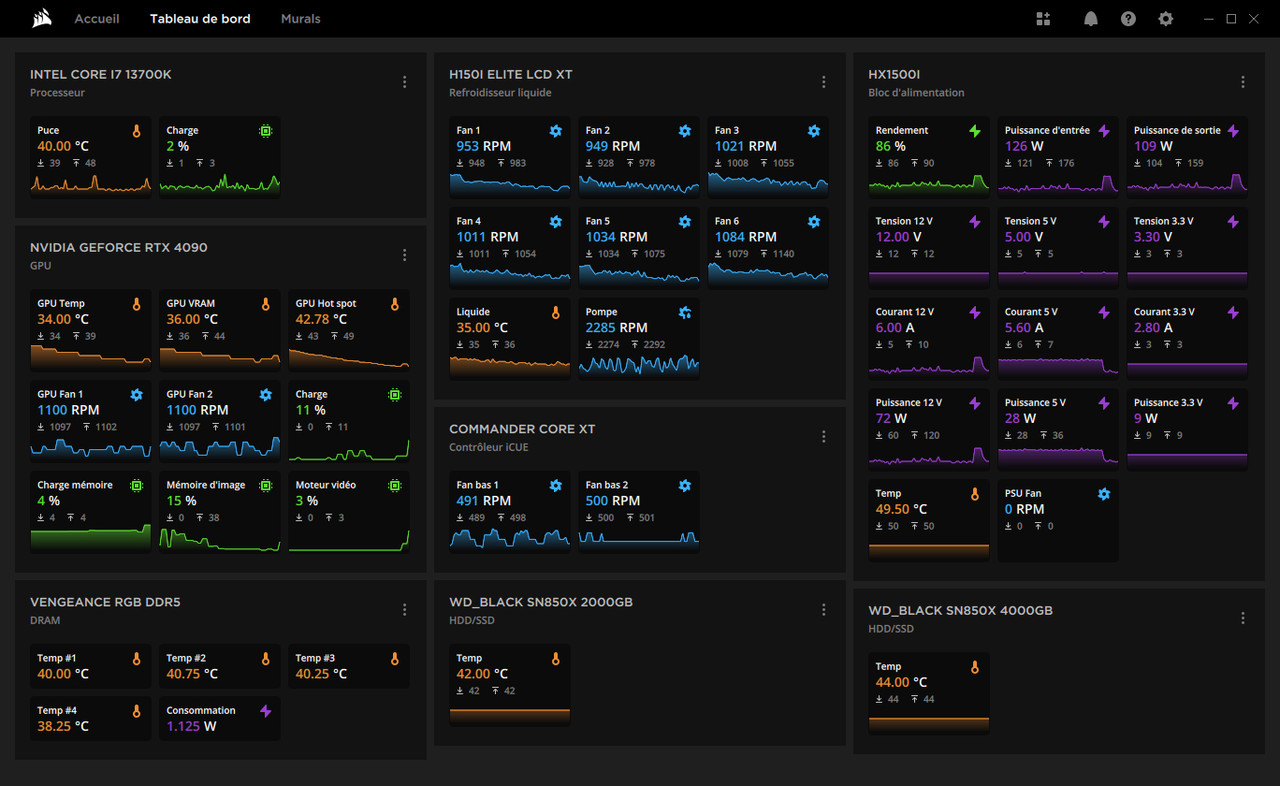Click the thermometer icon on the Puce widget
The height and width of the screenshot is (786, 1280).
click(136, 130)
